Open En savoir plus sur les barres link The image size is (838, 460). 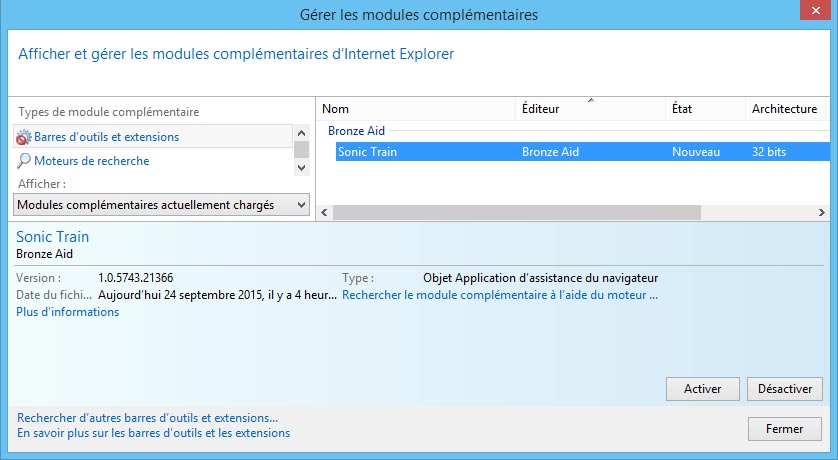click(153, 433)
